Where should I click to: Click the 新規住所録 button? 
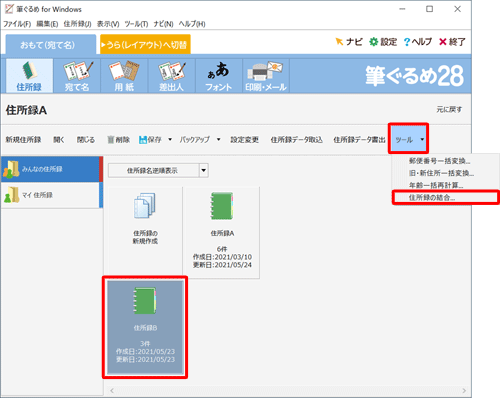(x=23, y=140)
